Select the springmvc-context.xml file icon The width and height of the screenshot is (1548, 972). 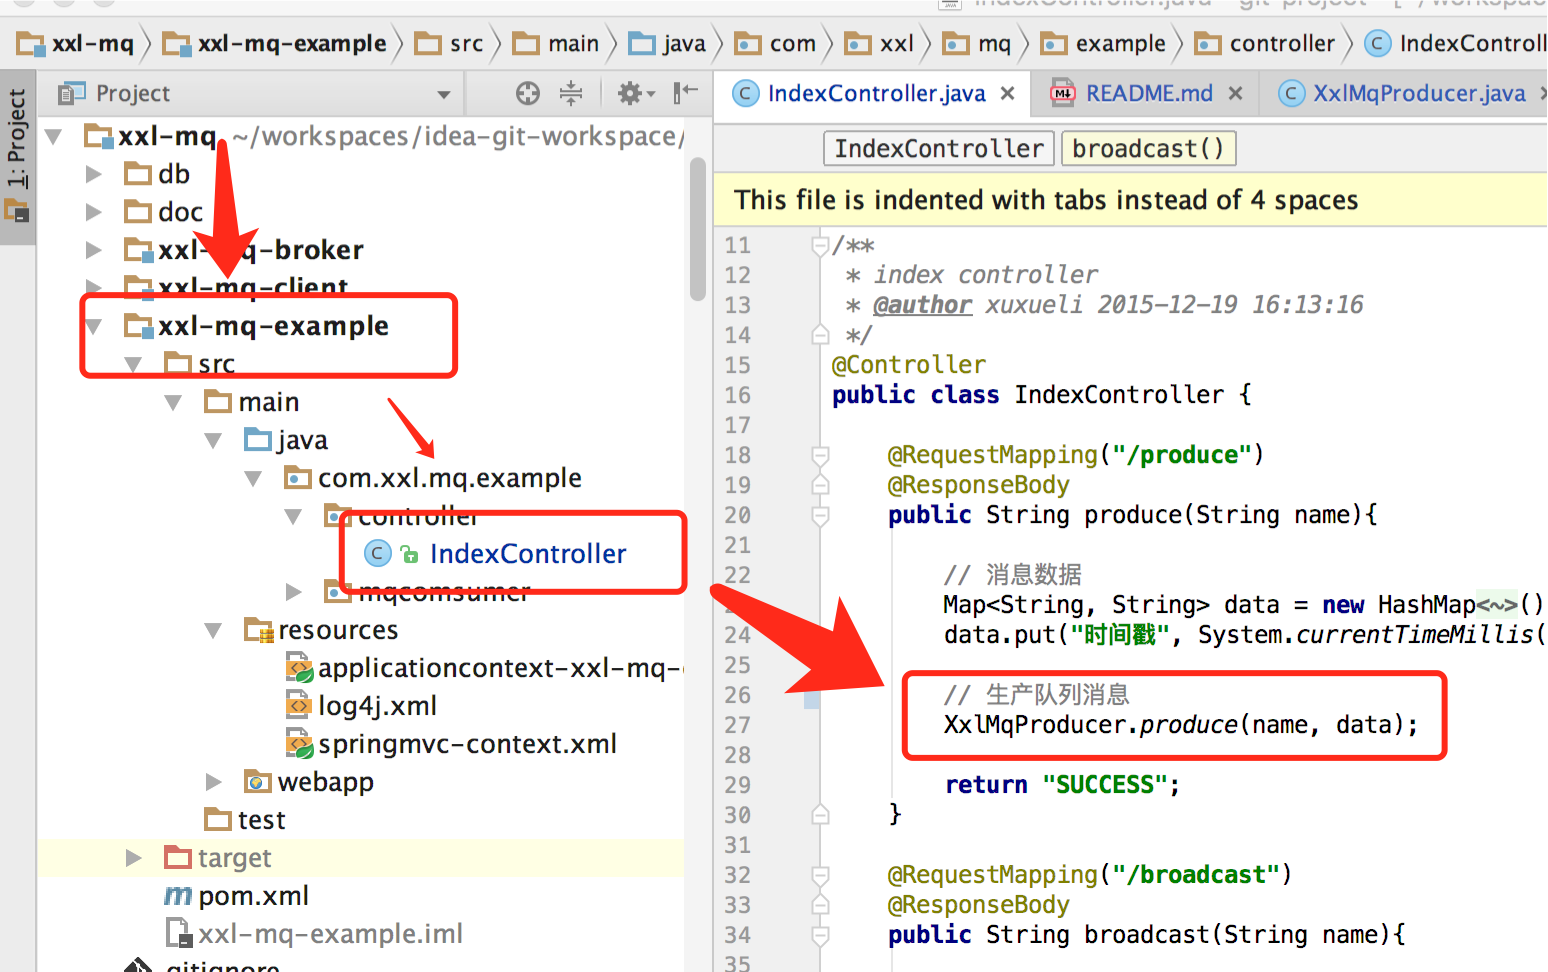coord(299,744)
